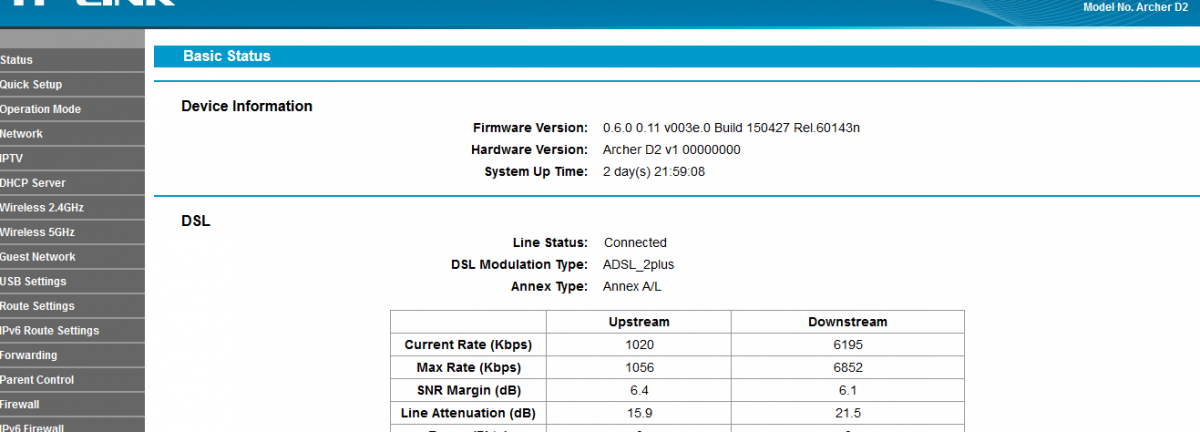Click the Line Status label
Viewport: 1200px width, 432px height.
point(550,243)
